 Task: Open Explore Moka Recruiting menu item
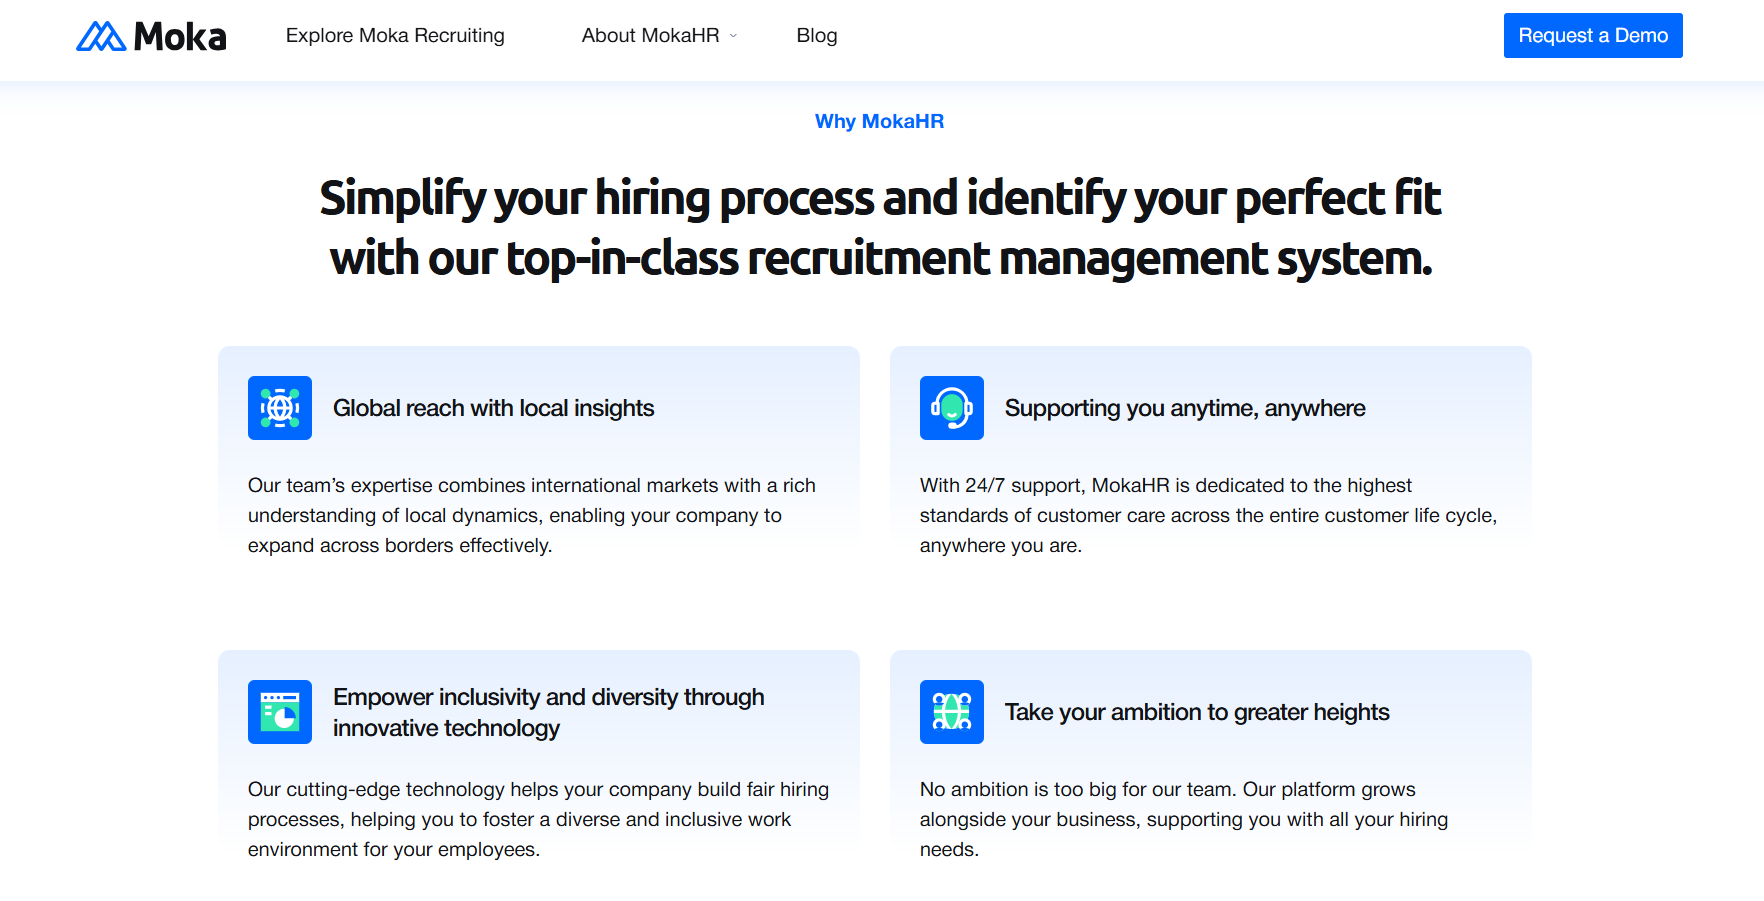pyautogui.click(x=395, y=35)
